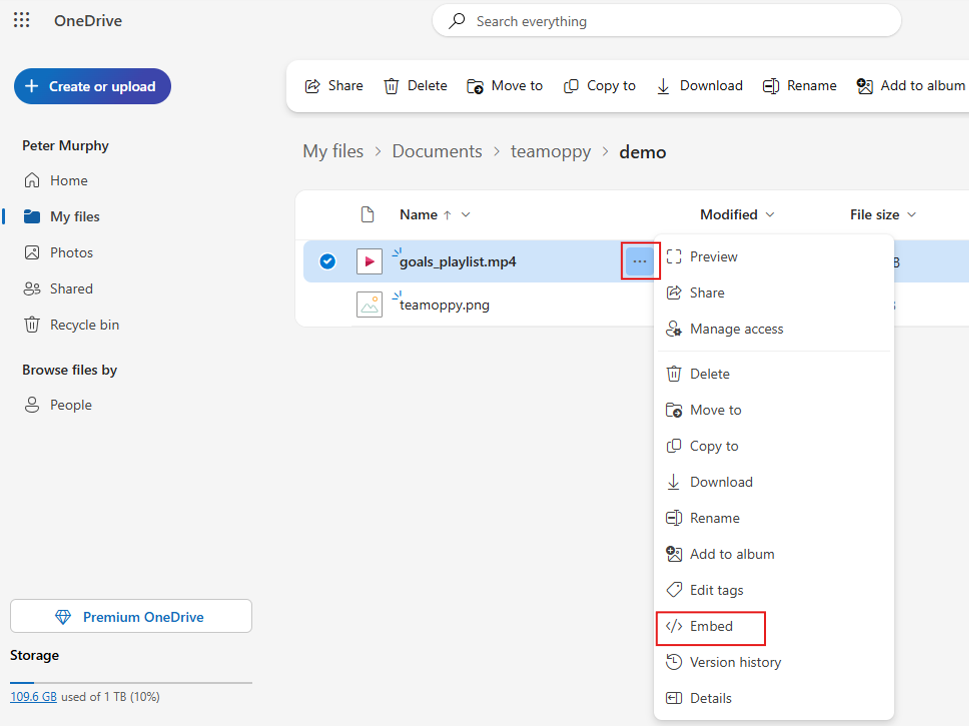Click the Create or upload button
This screenshot has width=969, height=726.
click(92, 86)
